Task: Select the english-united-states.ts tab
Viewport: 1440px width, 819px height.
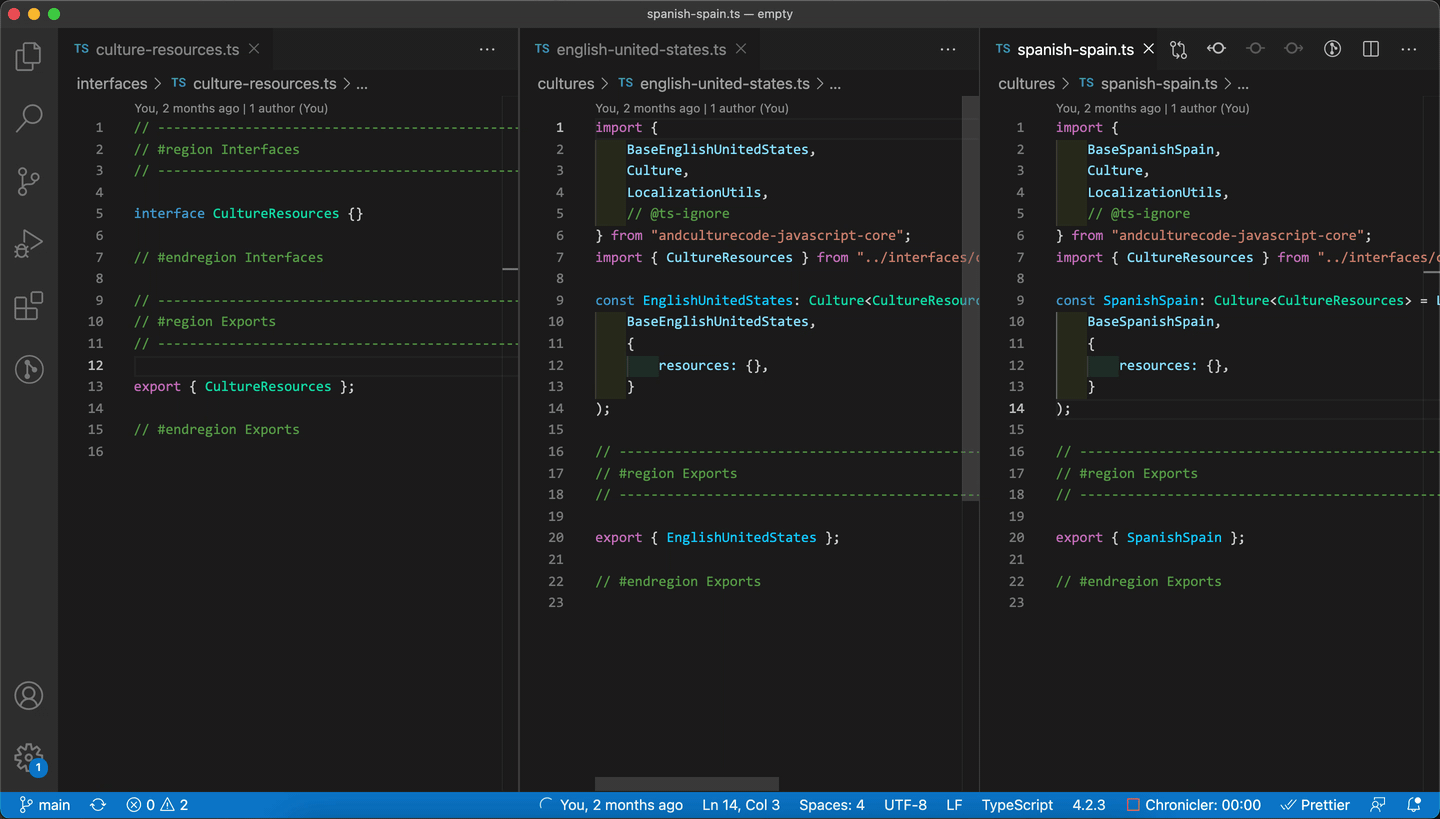Action: pos(639,49)
